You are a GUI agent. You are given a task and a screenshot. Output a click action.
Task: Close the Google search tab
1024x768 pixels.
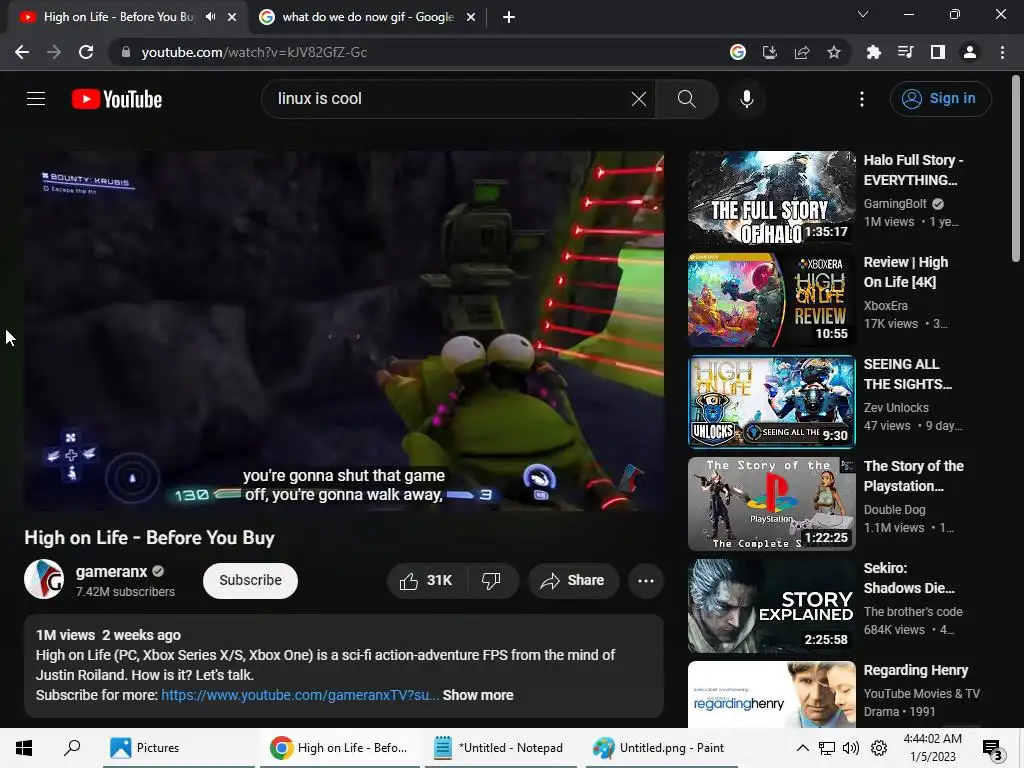[x=471, y=17]
